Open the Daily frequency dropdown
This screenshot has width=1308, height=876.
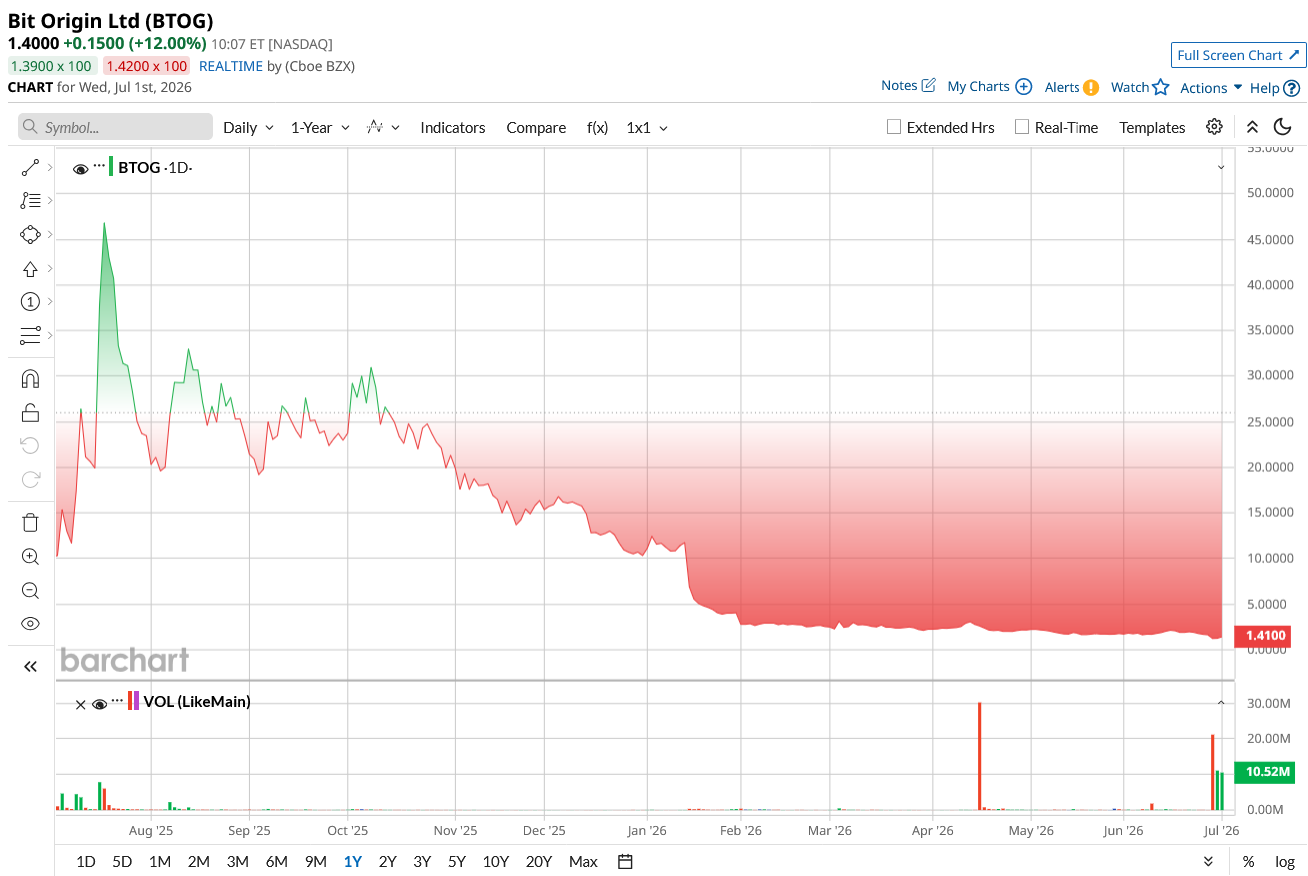pos(248,127)
